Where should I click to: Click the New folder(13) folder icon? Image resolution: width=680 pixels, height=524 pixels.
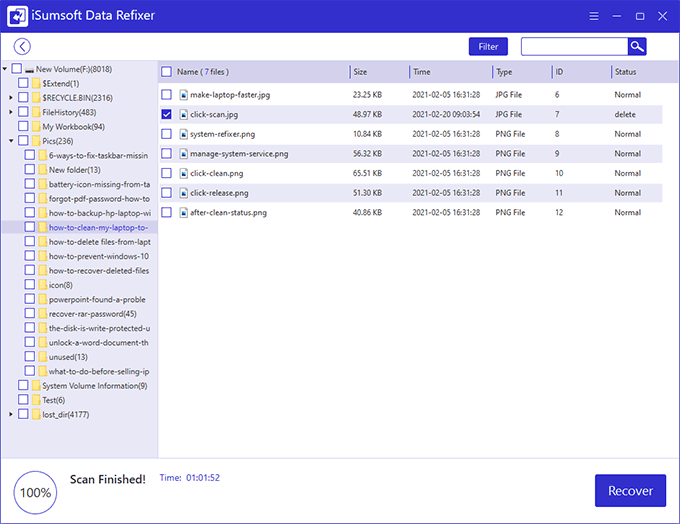tap(42, 170)
